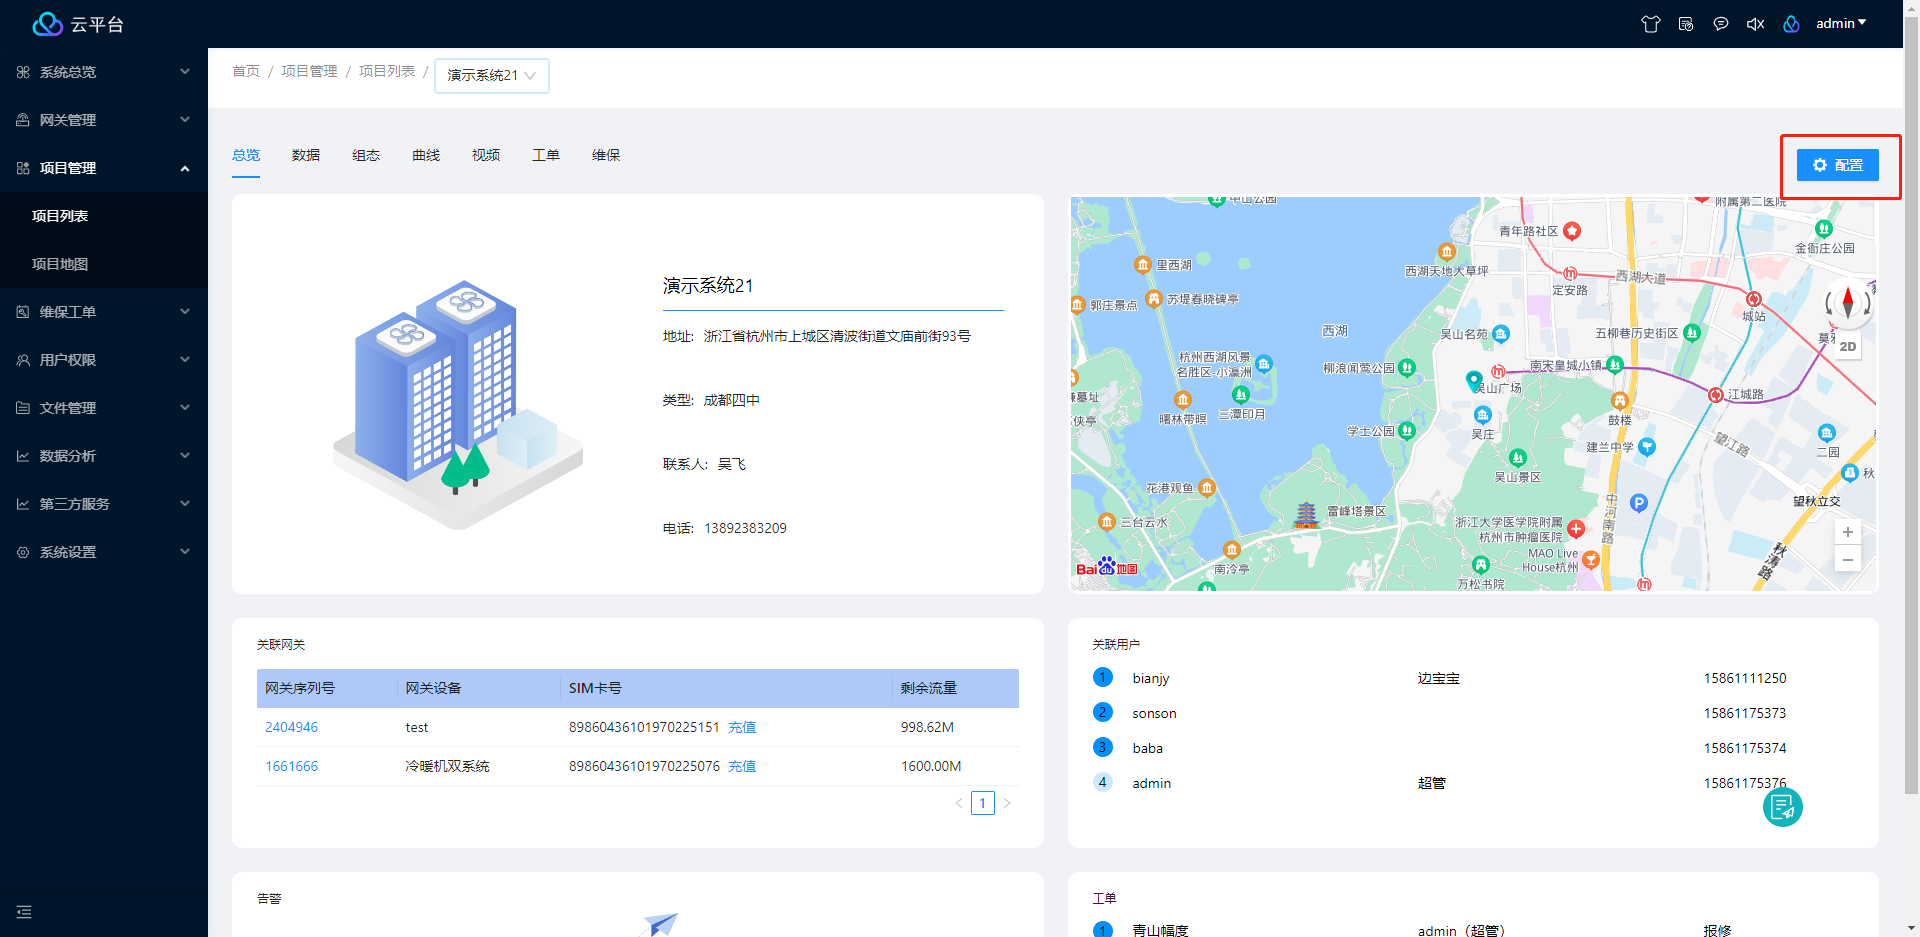The height and width of the screenshot is (937, 1920).
Task: Go to 首页 breadcrumb
Action: coord(246,71)
